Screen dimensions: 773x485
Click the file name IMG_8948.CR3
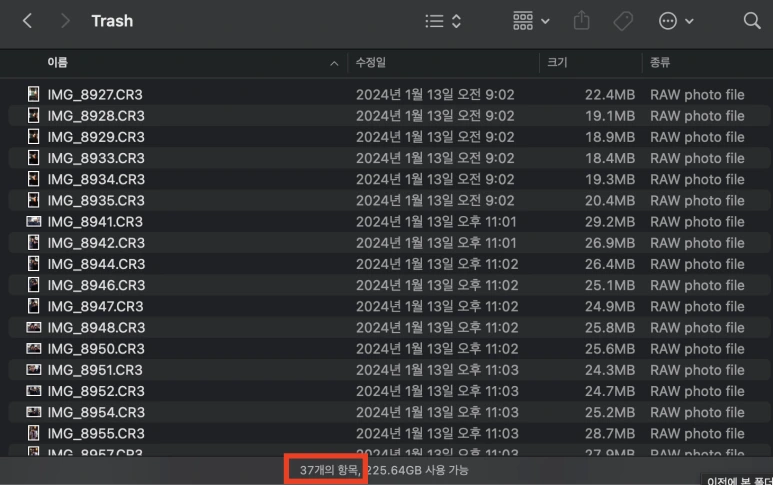click(x=96, y=328)
